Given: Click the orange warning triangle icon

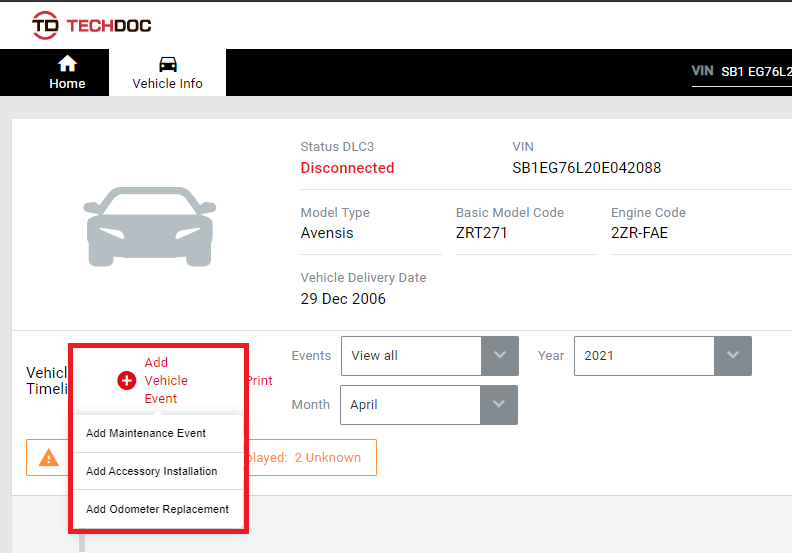Looking at the screenshot, I should [x=48, y=458].
